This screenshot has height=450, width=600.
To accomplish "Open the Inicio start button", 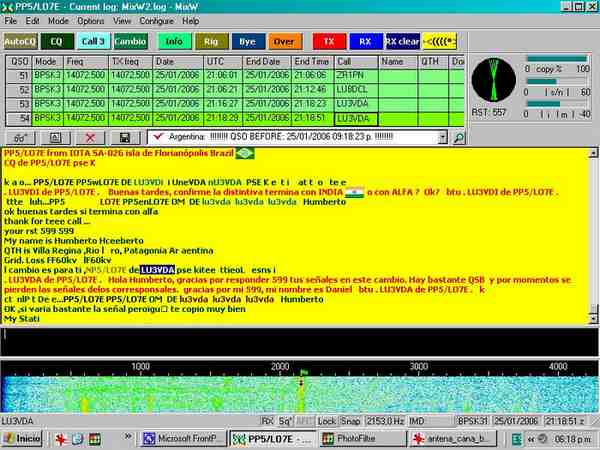I will [22, 438].
